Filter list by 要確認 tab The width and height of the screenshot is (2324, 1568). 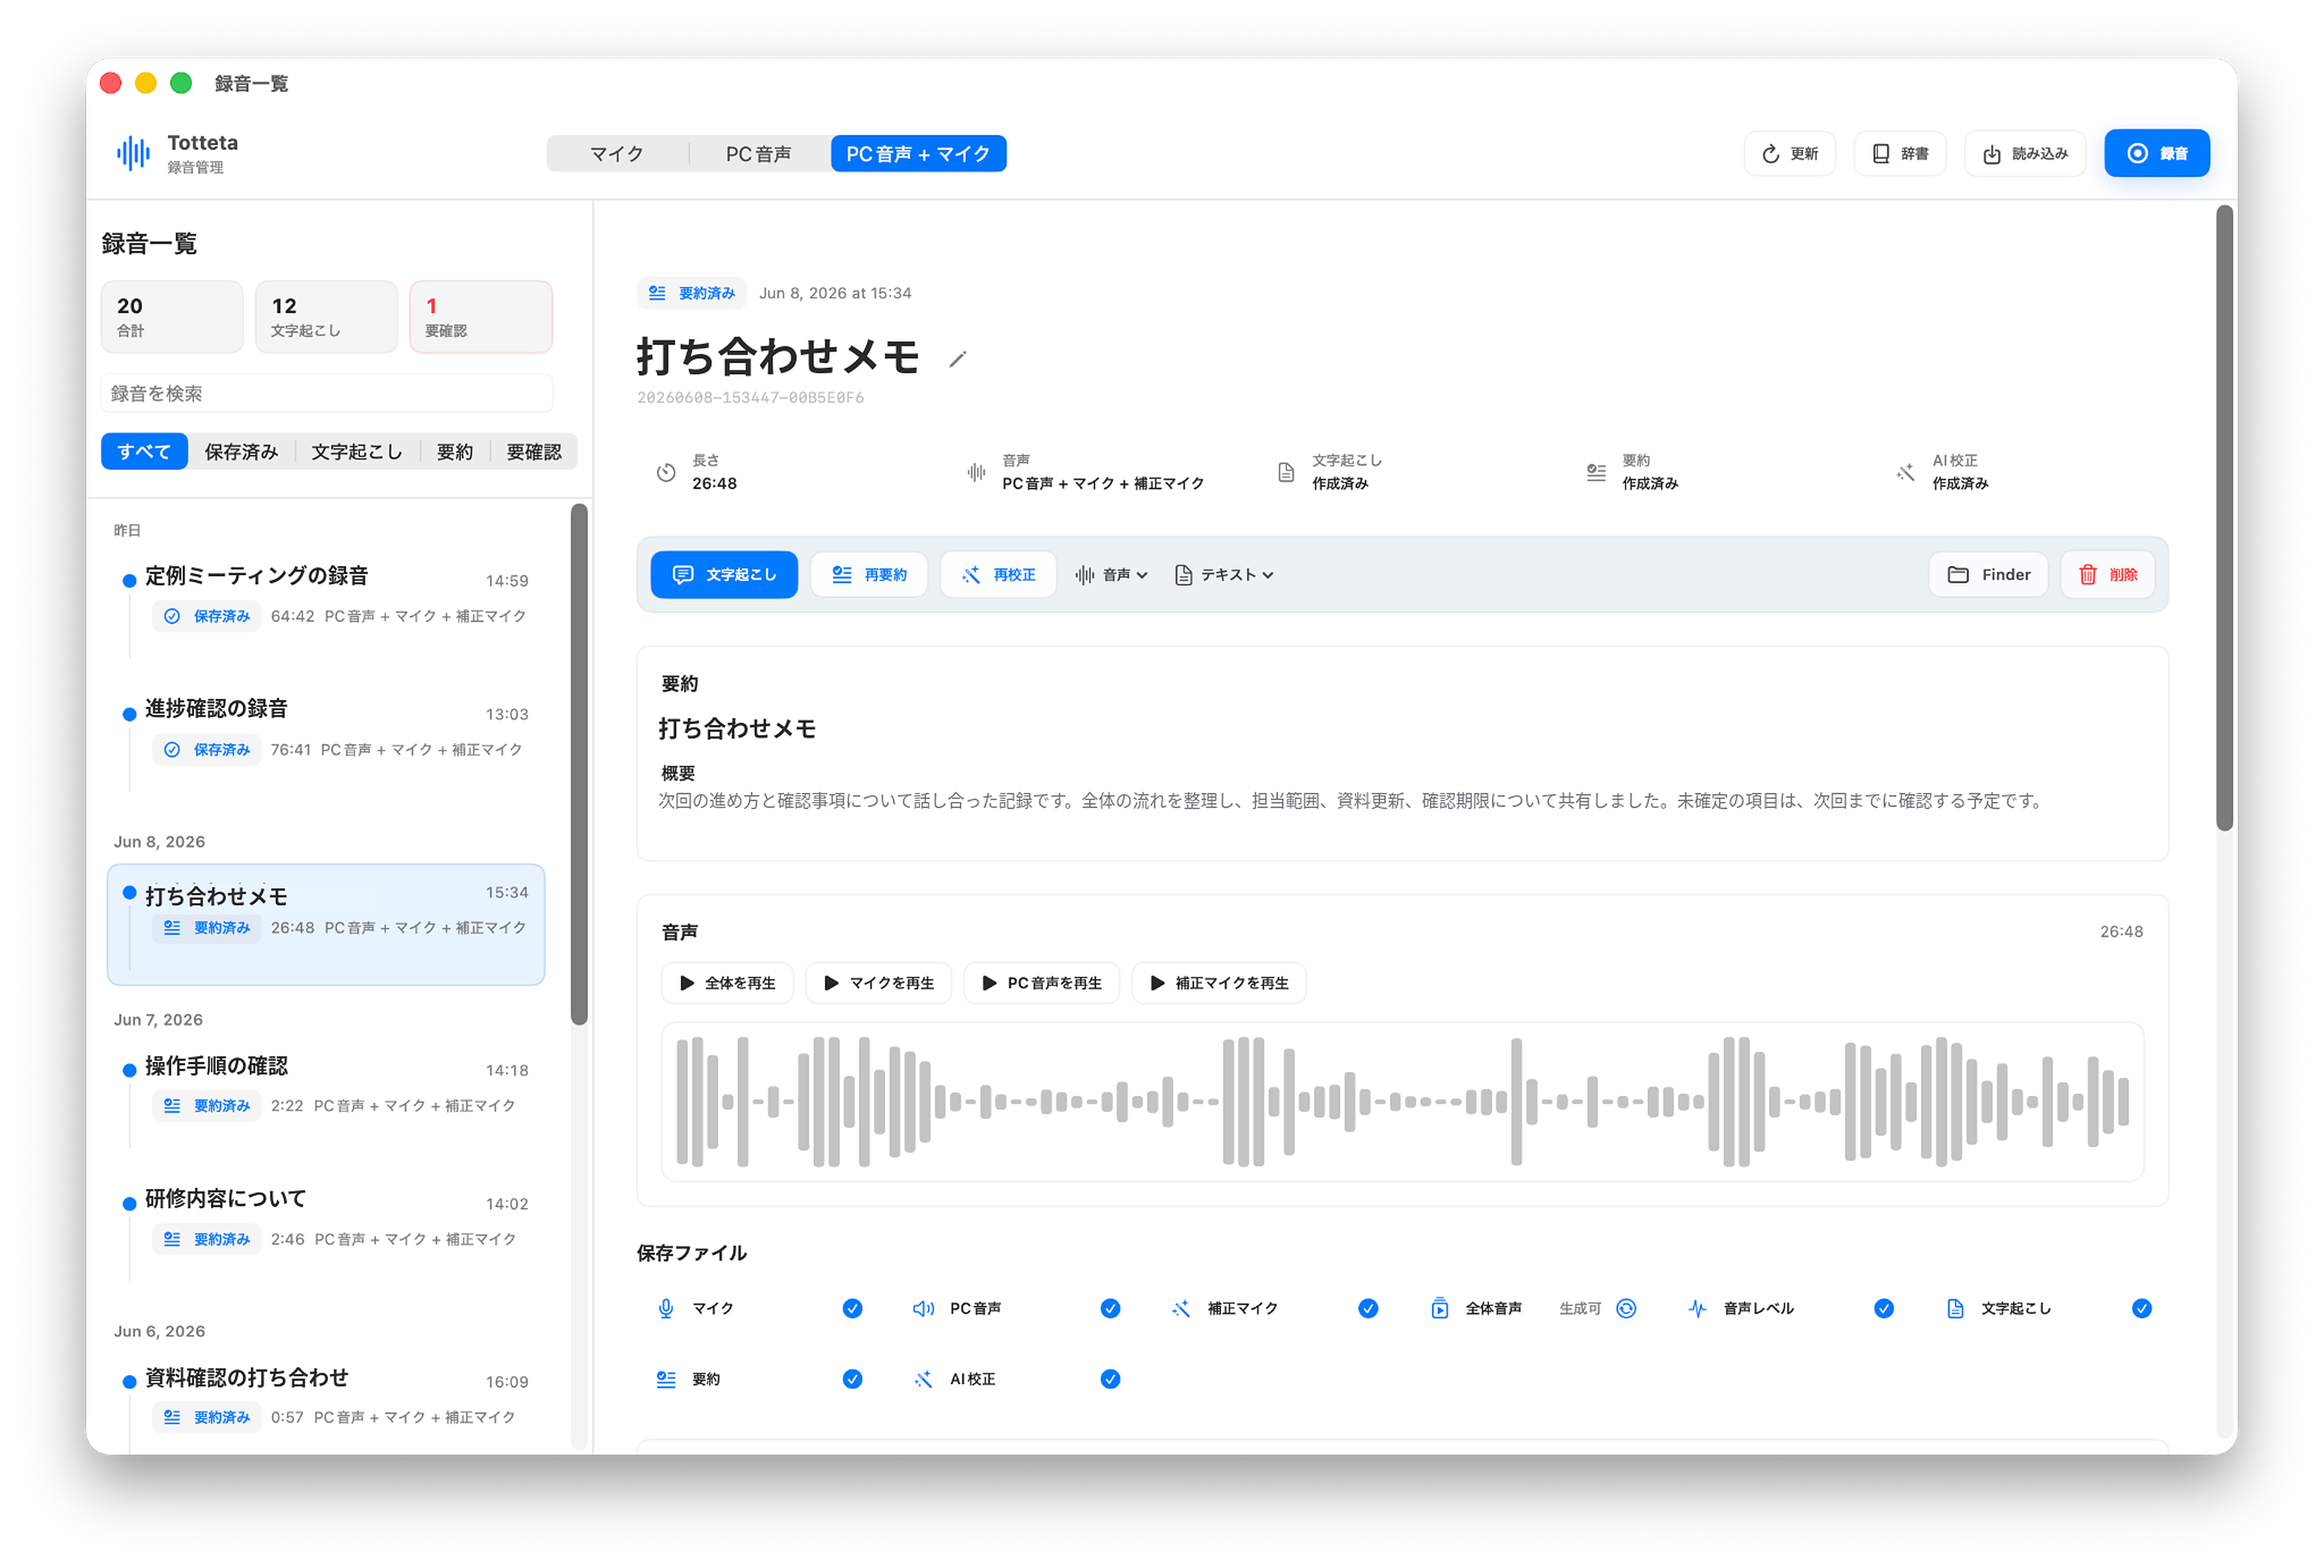click(x=534, y=452)
